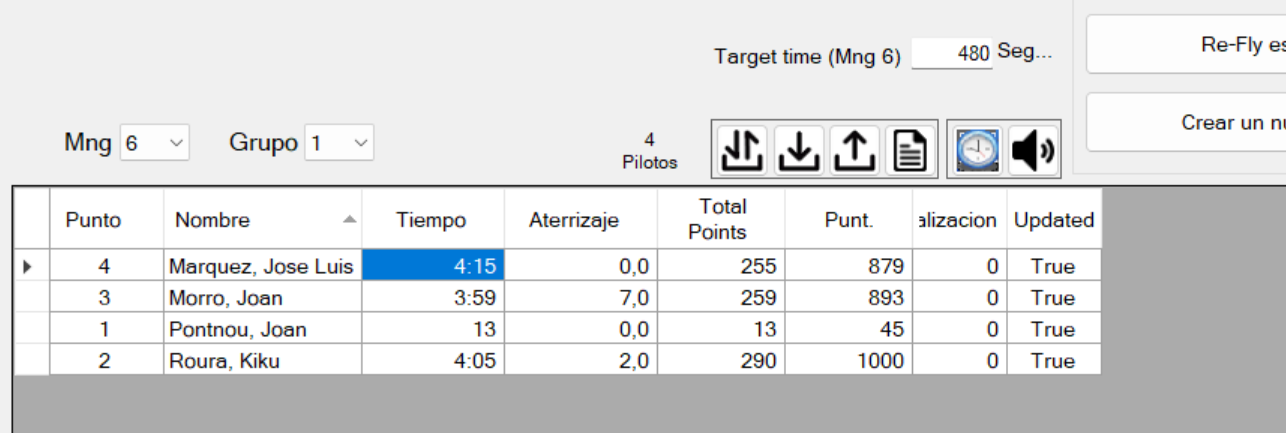Click the Total Points column header
This screenshot has width=1286, height=433.
722,219
